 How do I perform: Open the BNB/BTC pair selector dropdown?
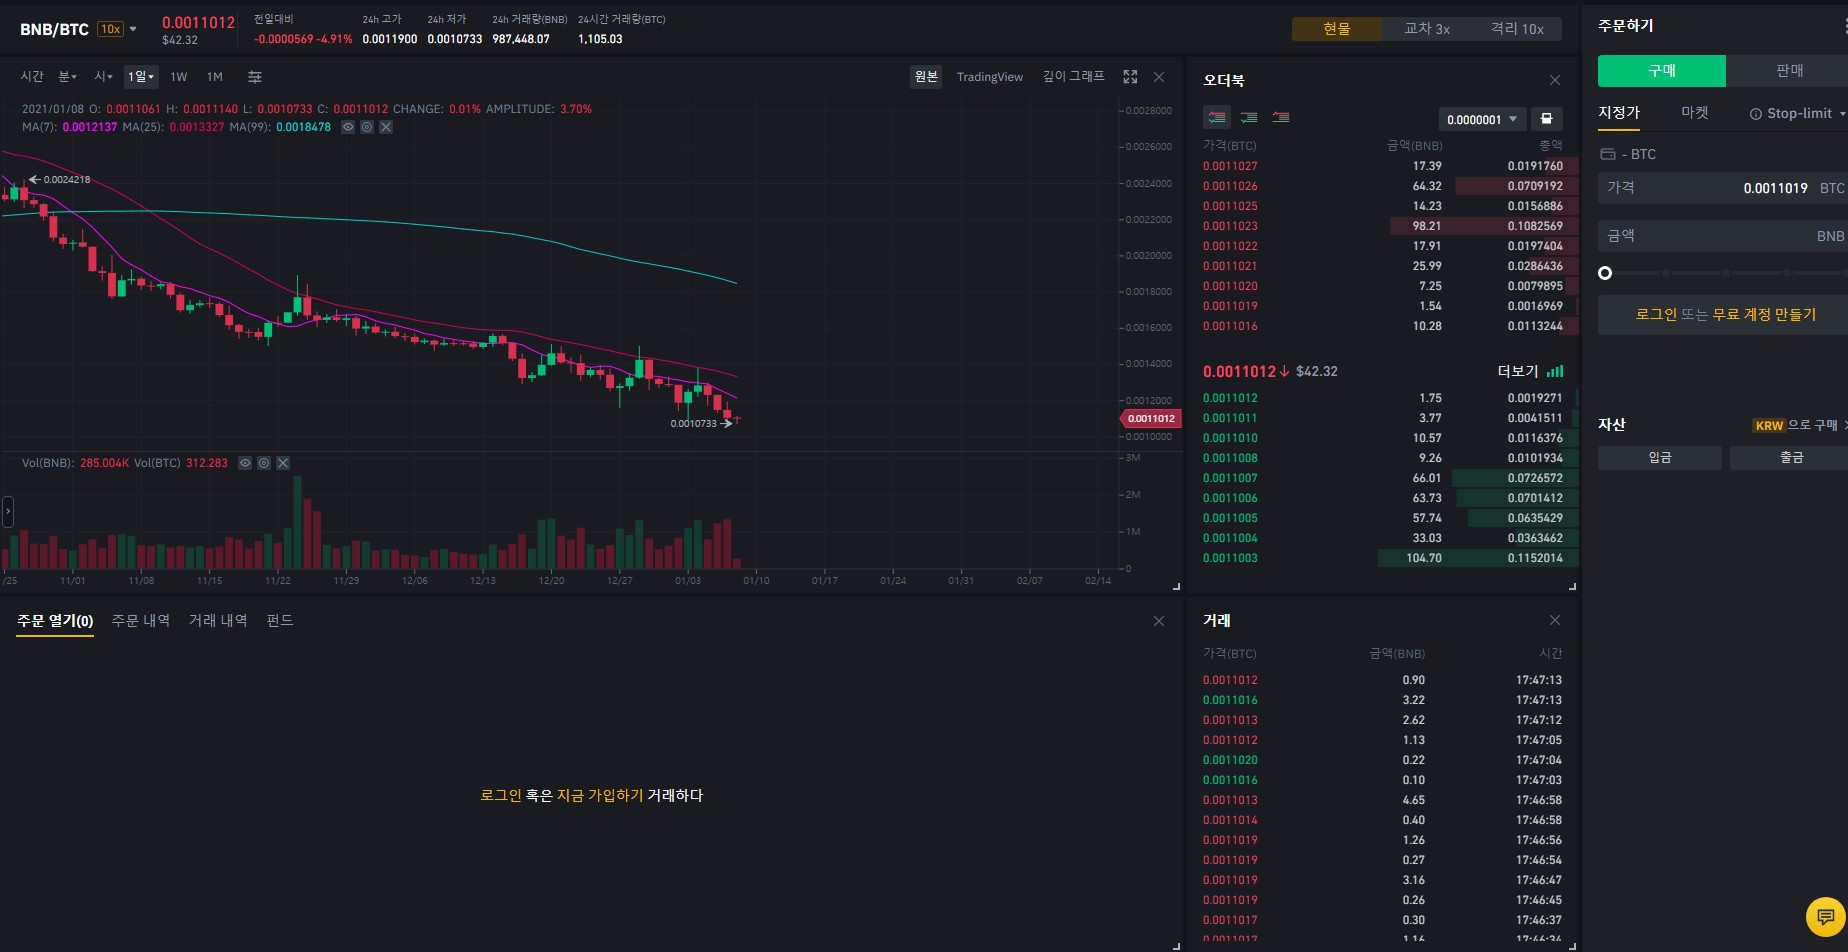133,29
